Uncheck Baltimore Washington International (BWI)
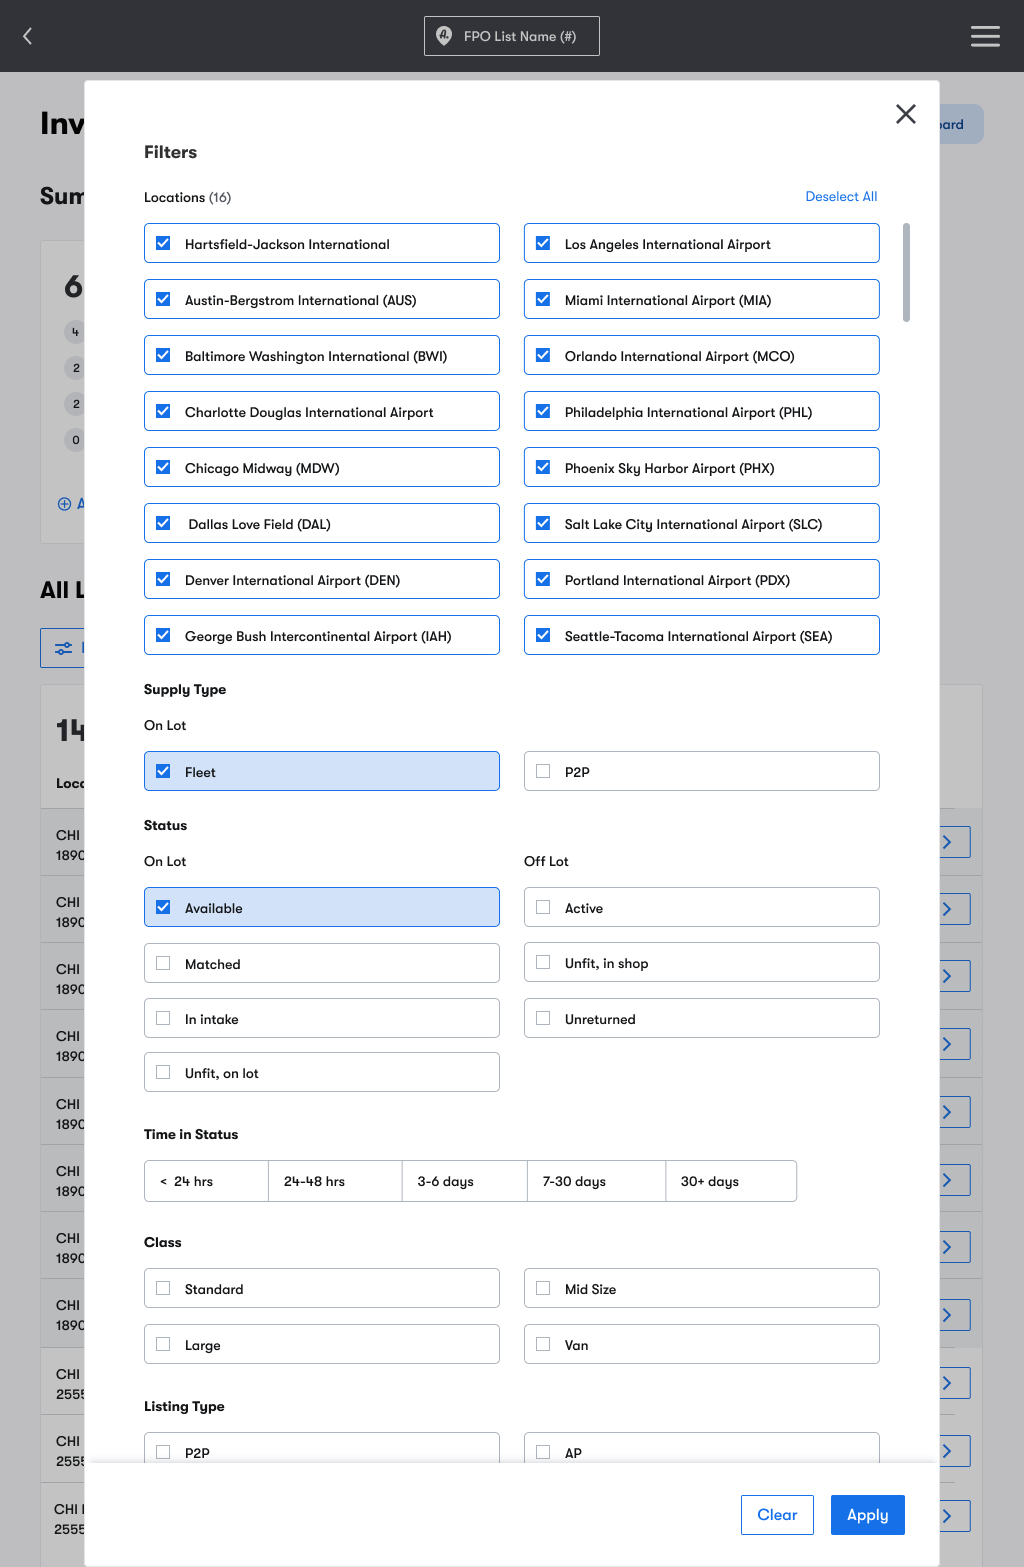This screenshot has width=1024, height=1567. click(322, 355)
